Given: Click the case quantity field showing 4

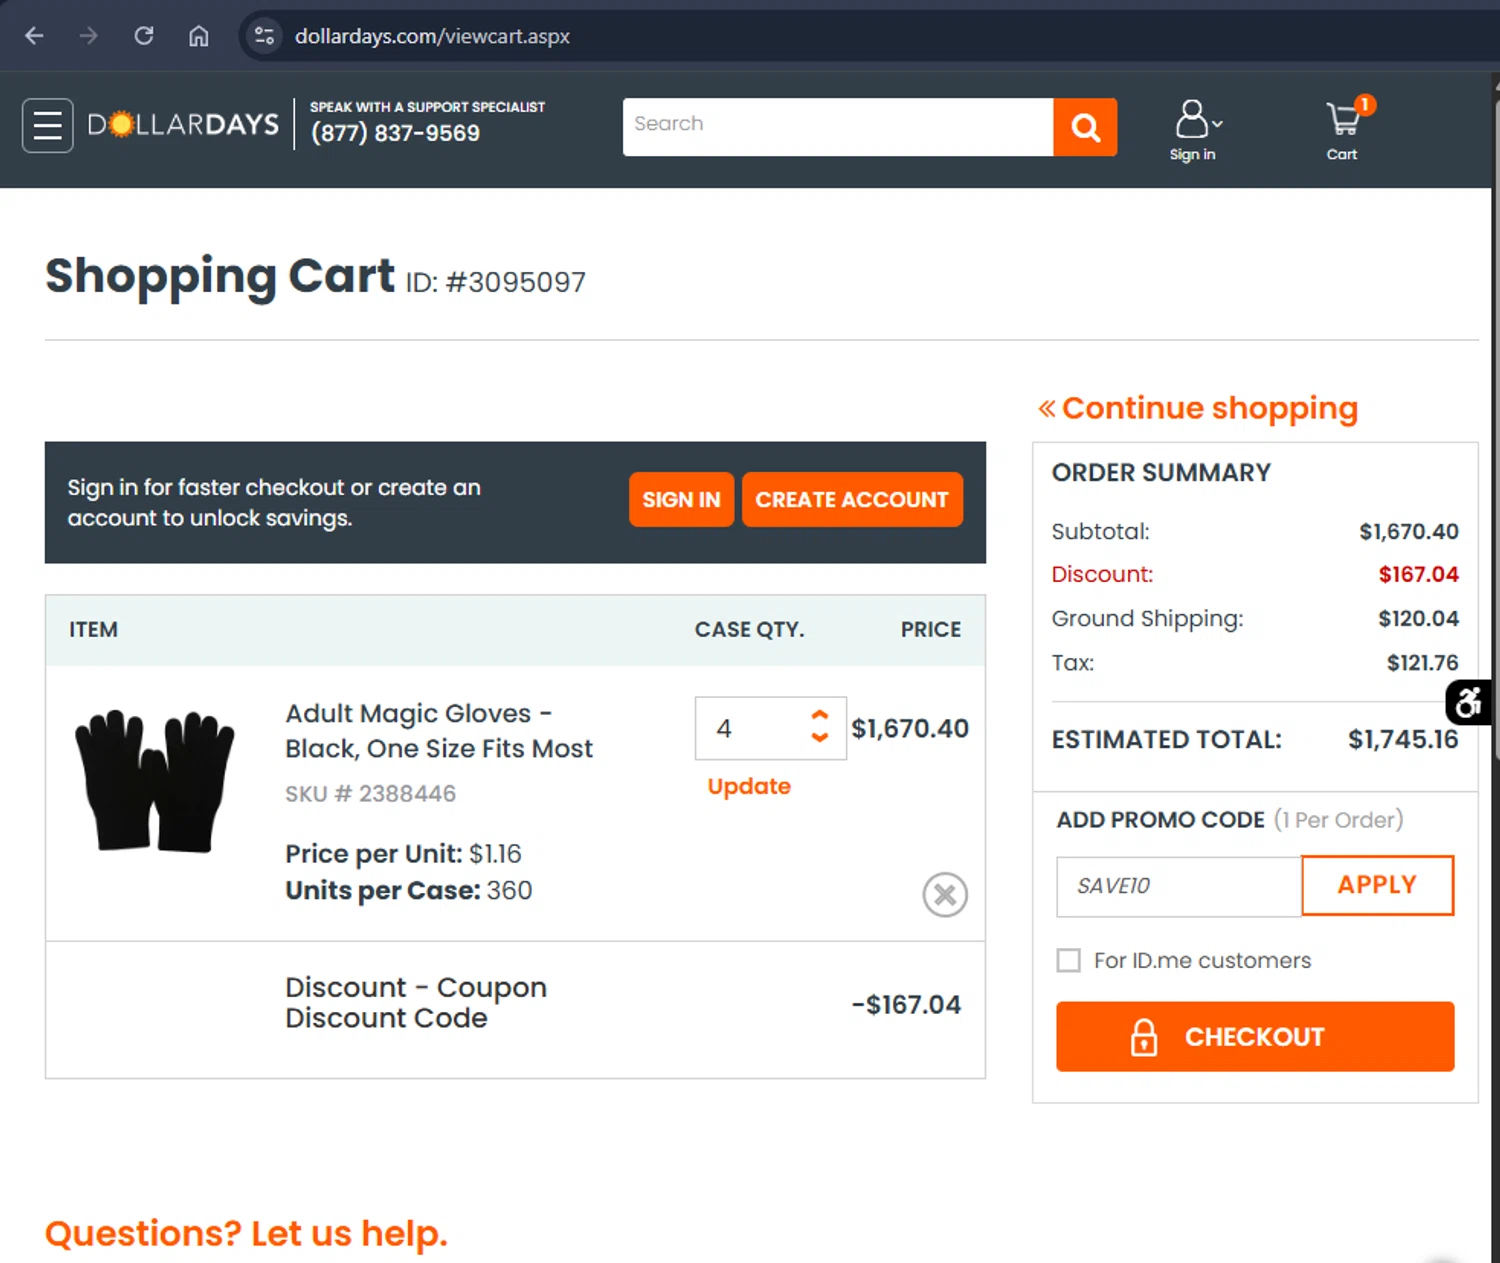Looking at the screenshot, I should click(x=750, y=728).
